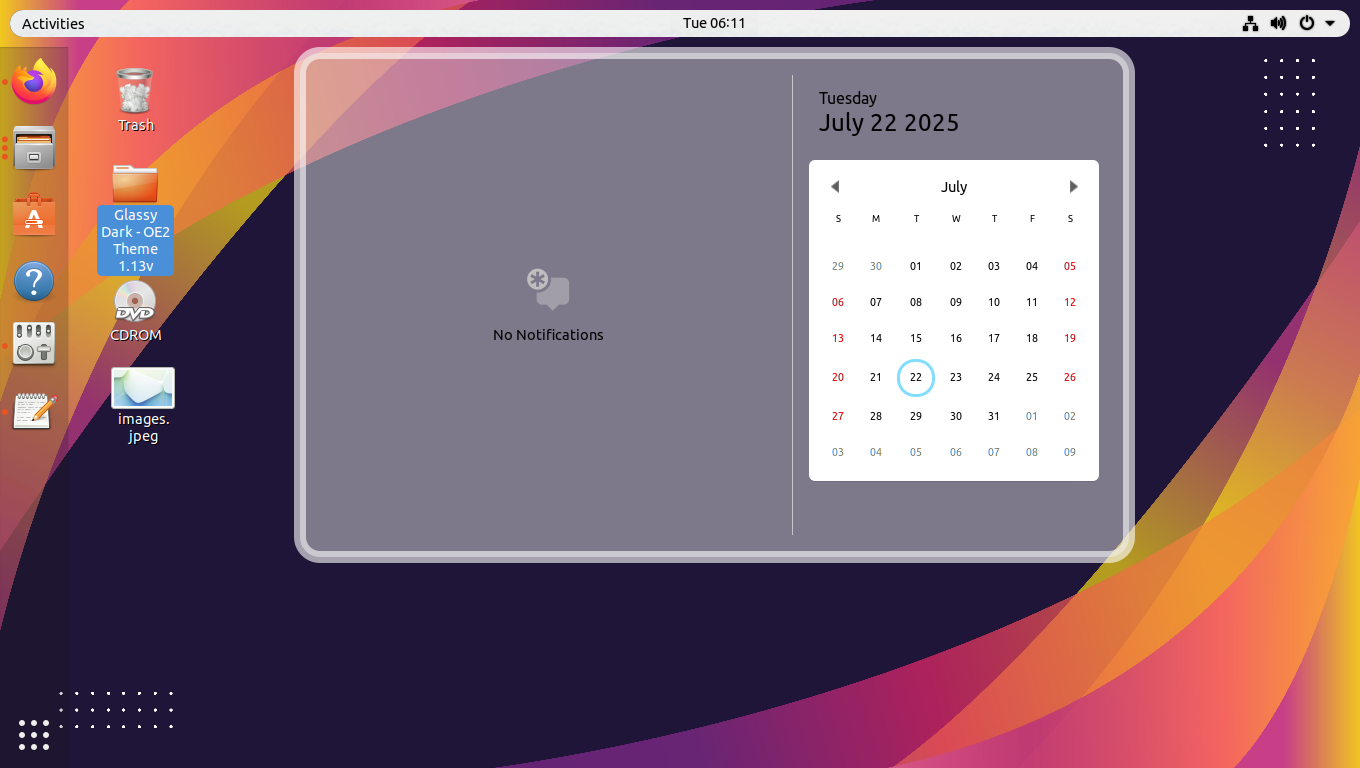
Task: Go to next month in calendar
Action: point(1073,187)
